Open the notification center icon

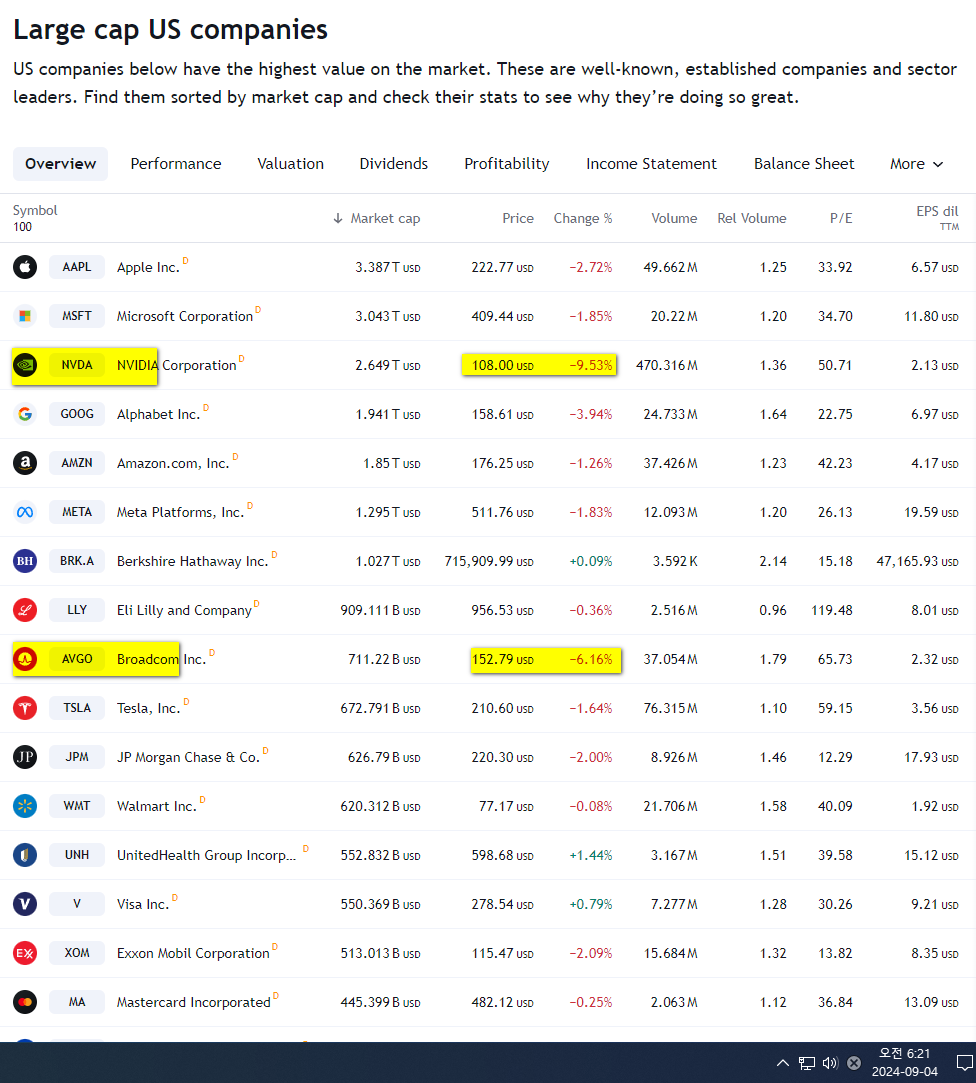964,1062
